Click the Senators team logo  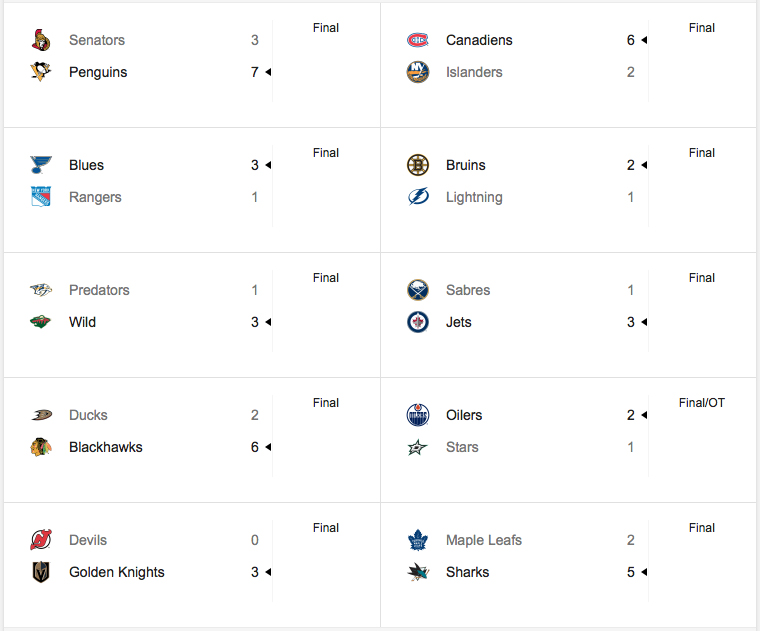click(40, 40)
